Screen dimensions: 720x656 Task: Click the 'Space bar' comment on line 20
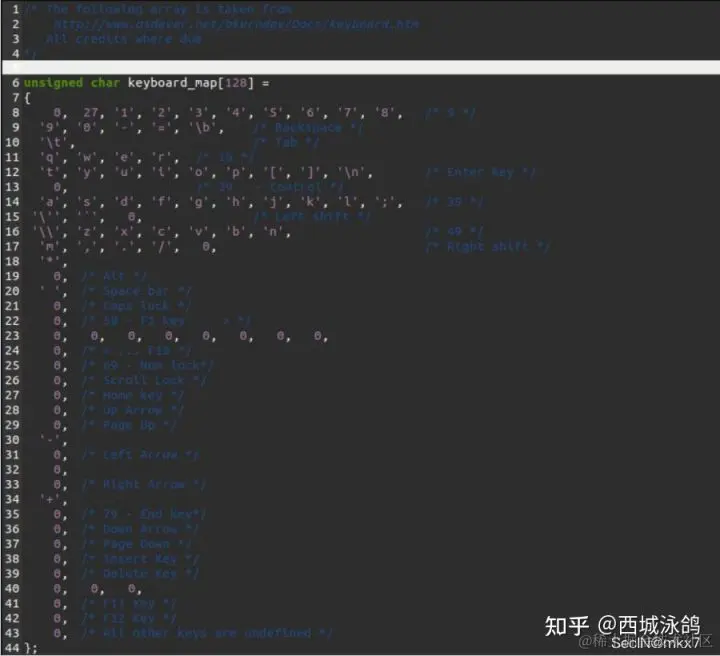pos(136,292)
